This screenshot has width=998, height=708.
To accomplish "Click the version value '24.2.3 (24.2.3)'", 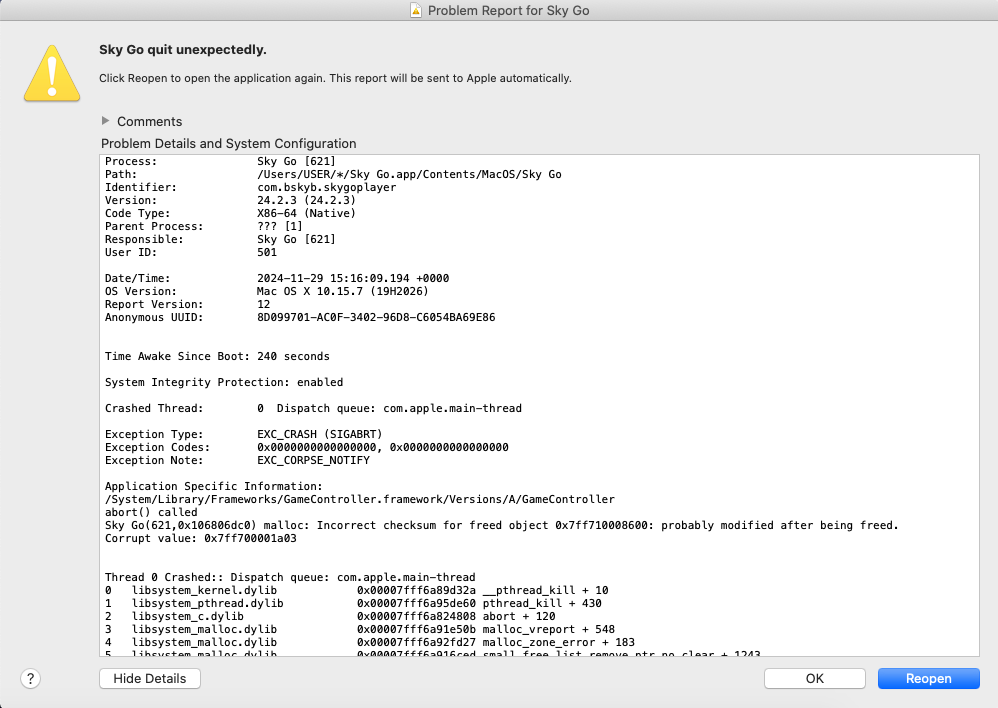I will 306,200.
